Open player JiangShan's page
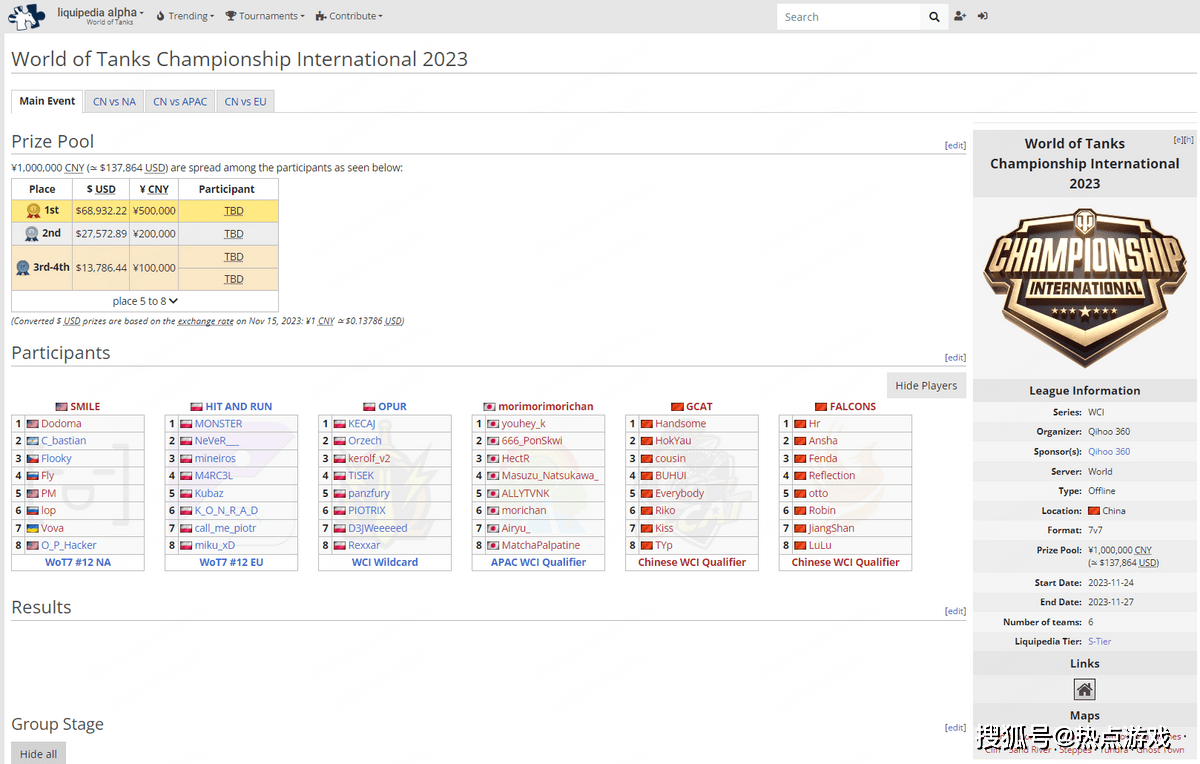This screenshot has height=764, width=1200. 831,528
